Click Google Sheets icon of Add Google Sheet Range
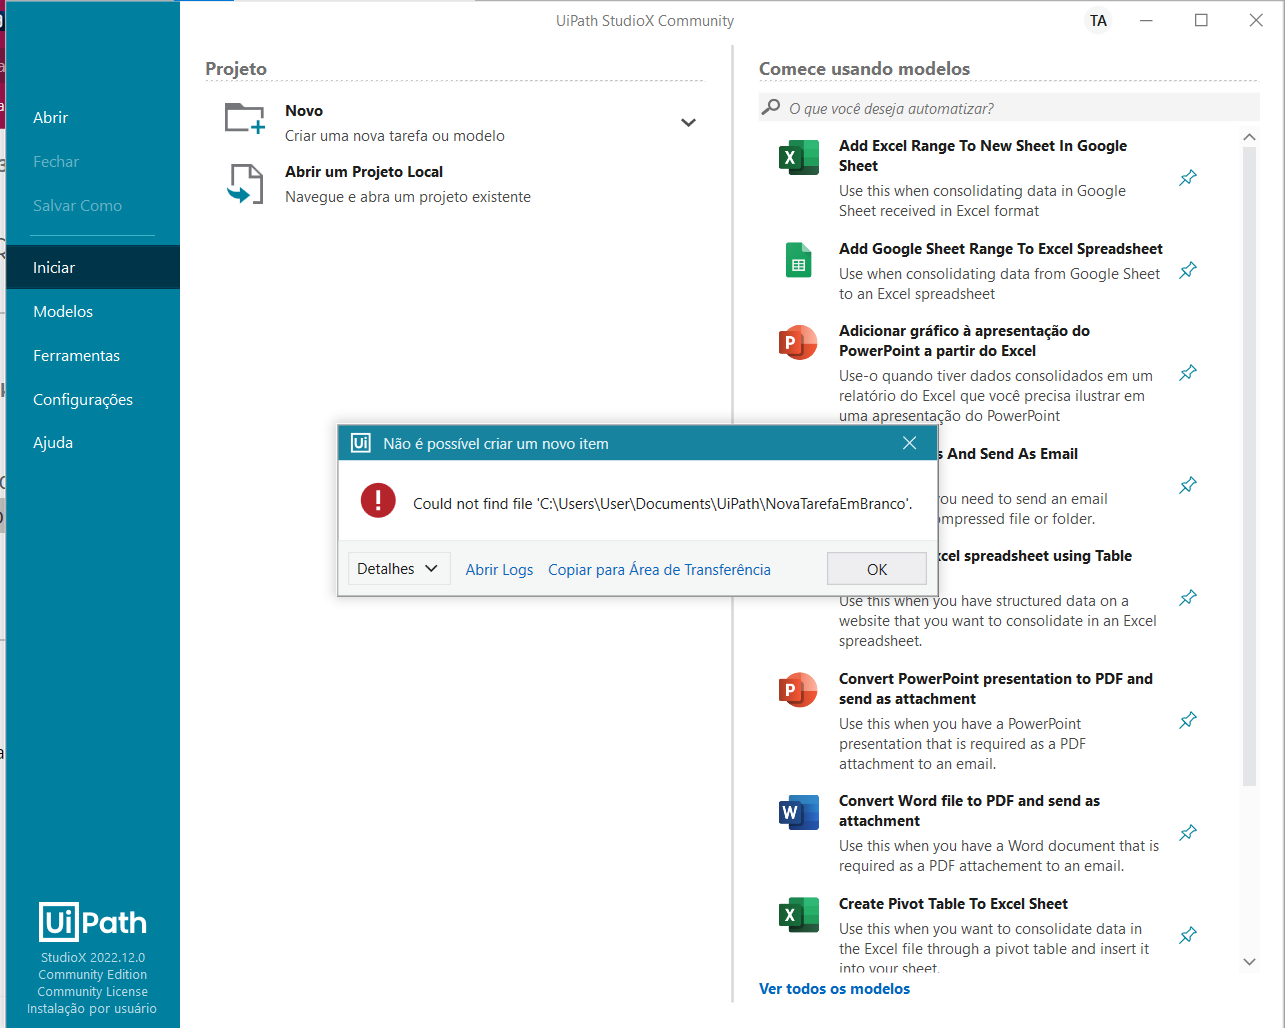Viewport: 1285px width, 1028px height. [798, 260]
